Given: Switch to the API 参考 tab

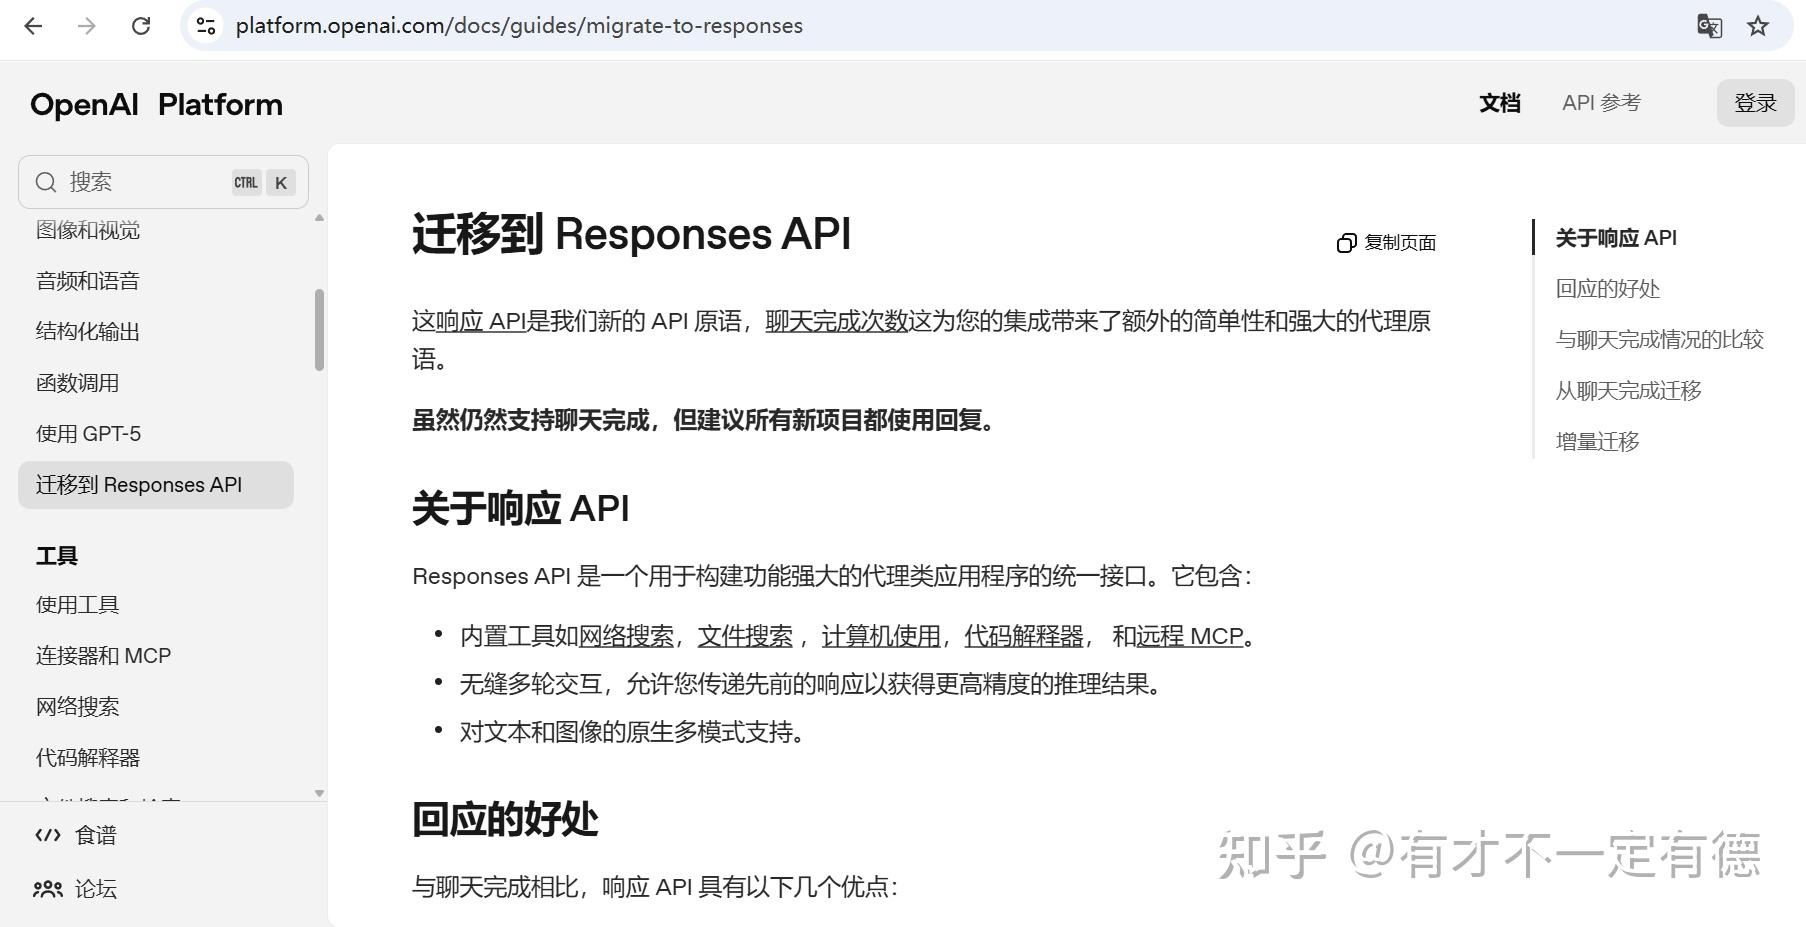Looking at the screenshot, I should pos(1601,103).
